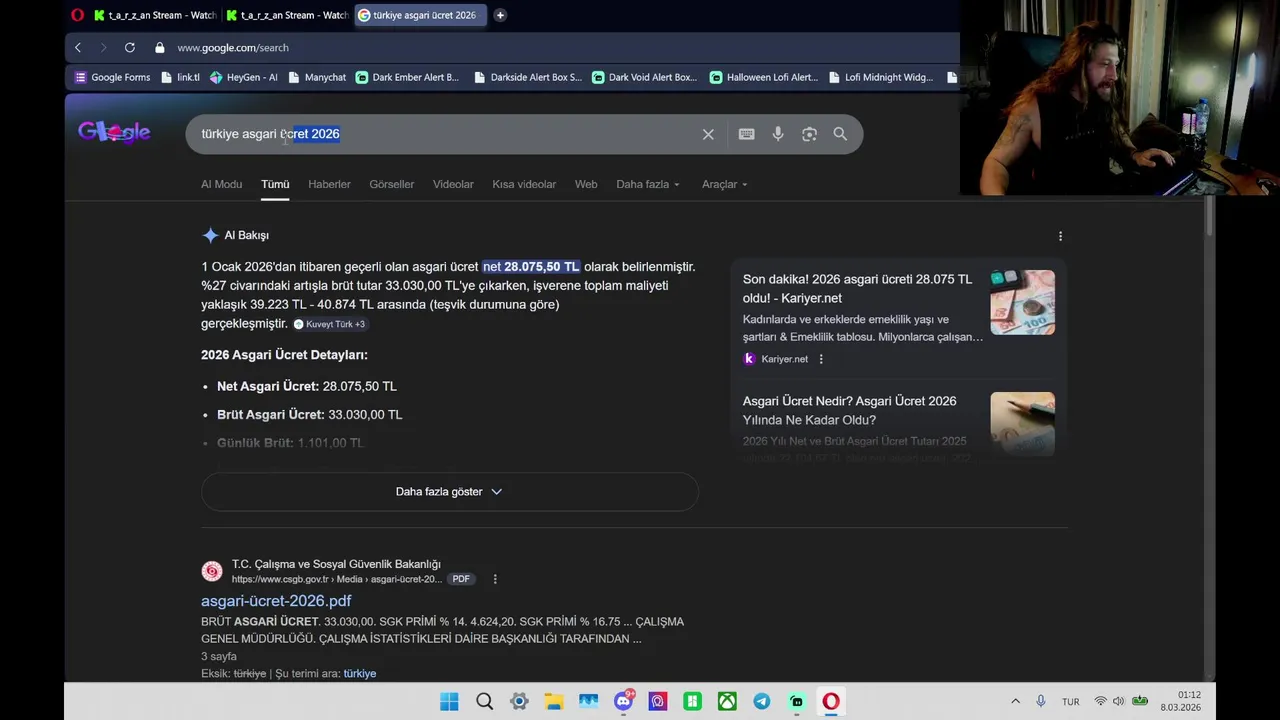Open the Halloween Lofi Alert bookmark

coord(763,77)
